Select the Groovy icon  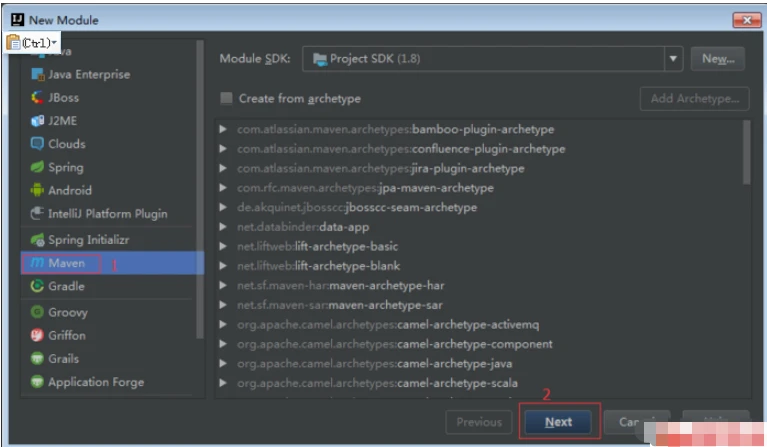tap(38, 312)
